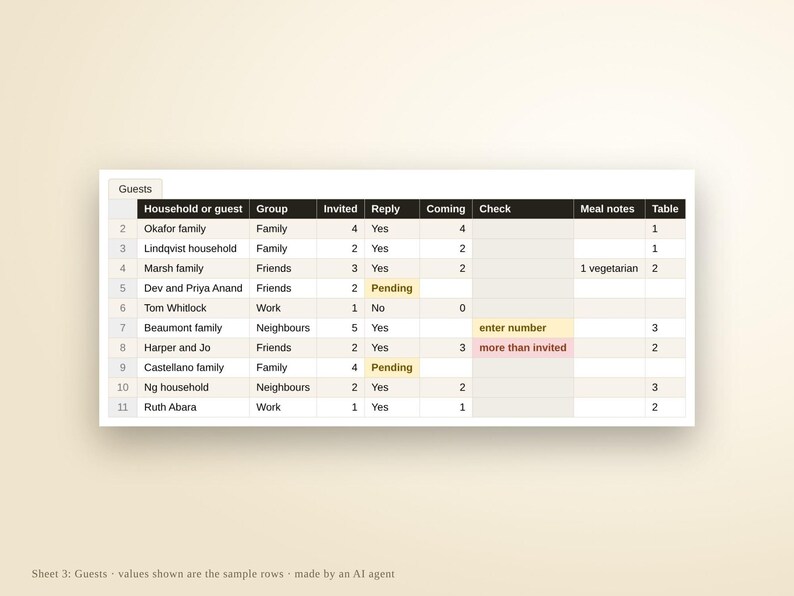Click the Lindqvist household cell
The image size is (794, 596).
click(x=193, y=249)
